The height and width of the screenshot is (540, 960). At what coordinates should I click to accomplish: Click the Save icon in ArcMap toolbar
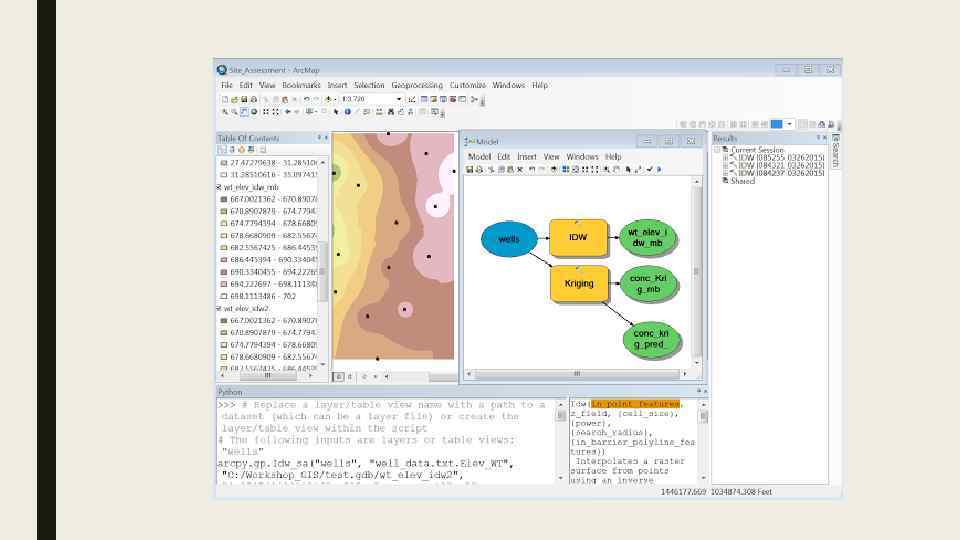pyautogui.click(x=243, y=99)
